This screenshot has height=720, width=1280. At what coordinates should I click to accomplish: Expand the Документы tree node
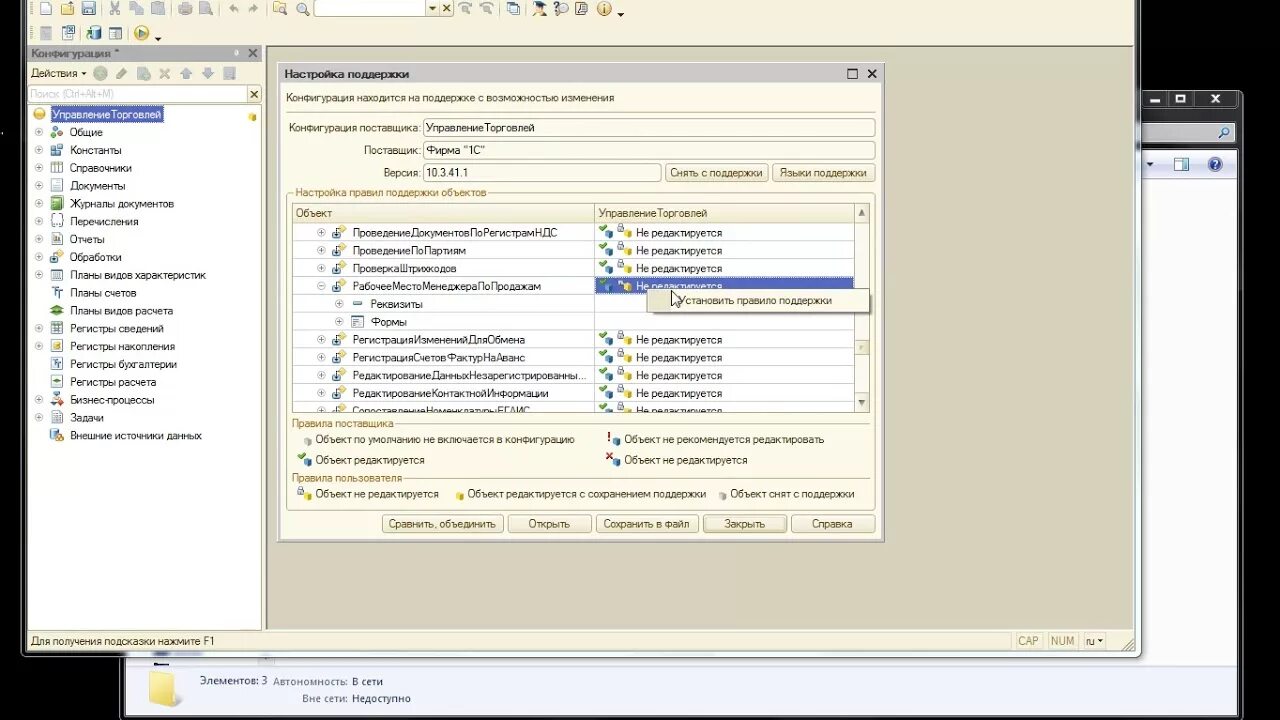pyautogui.click(x=39, y=186)
